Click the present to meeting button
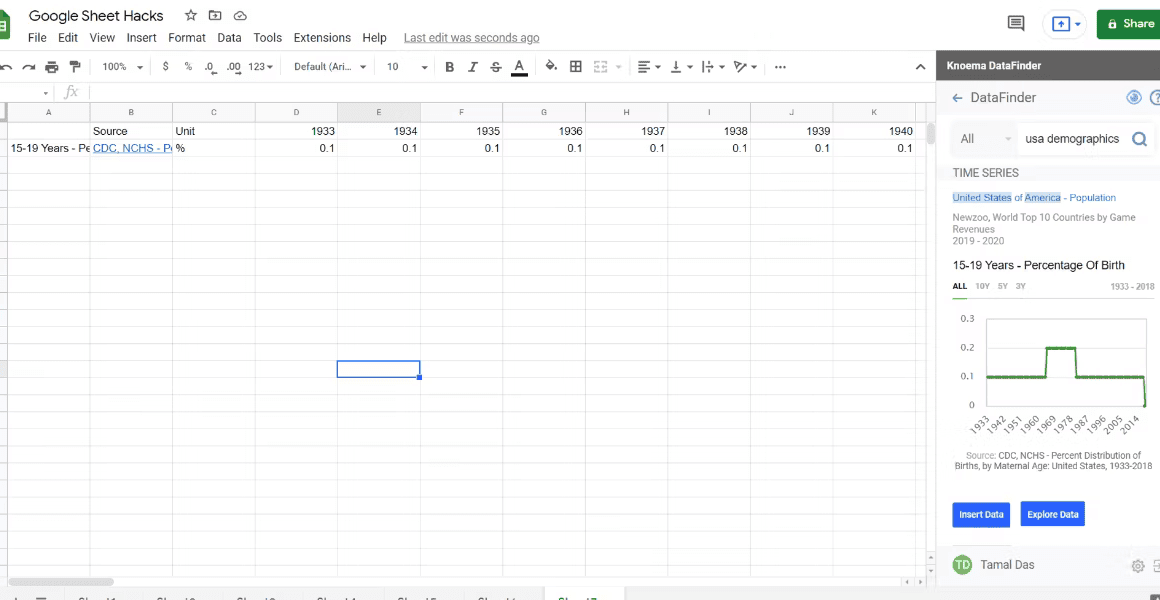The image size is (1160, 600). (x=1062, y=24)
